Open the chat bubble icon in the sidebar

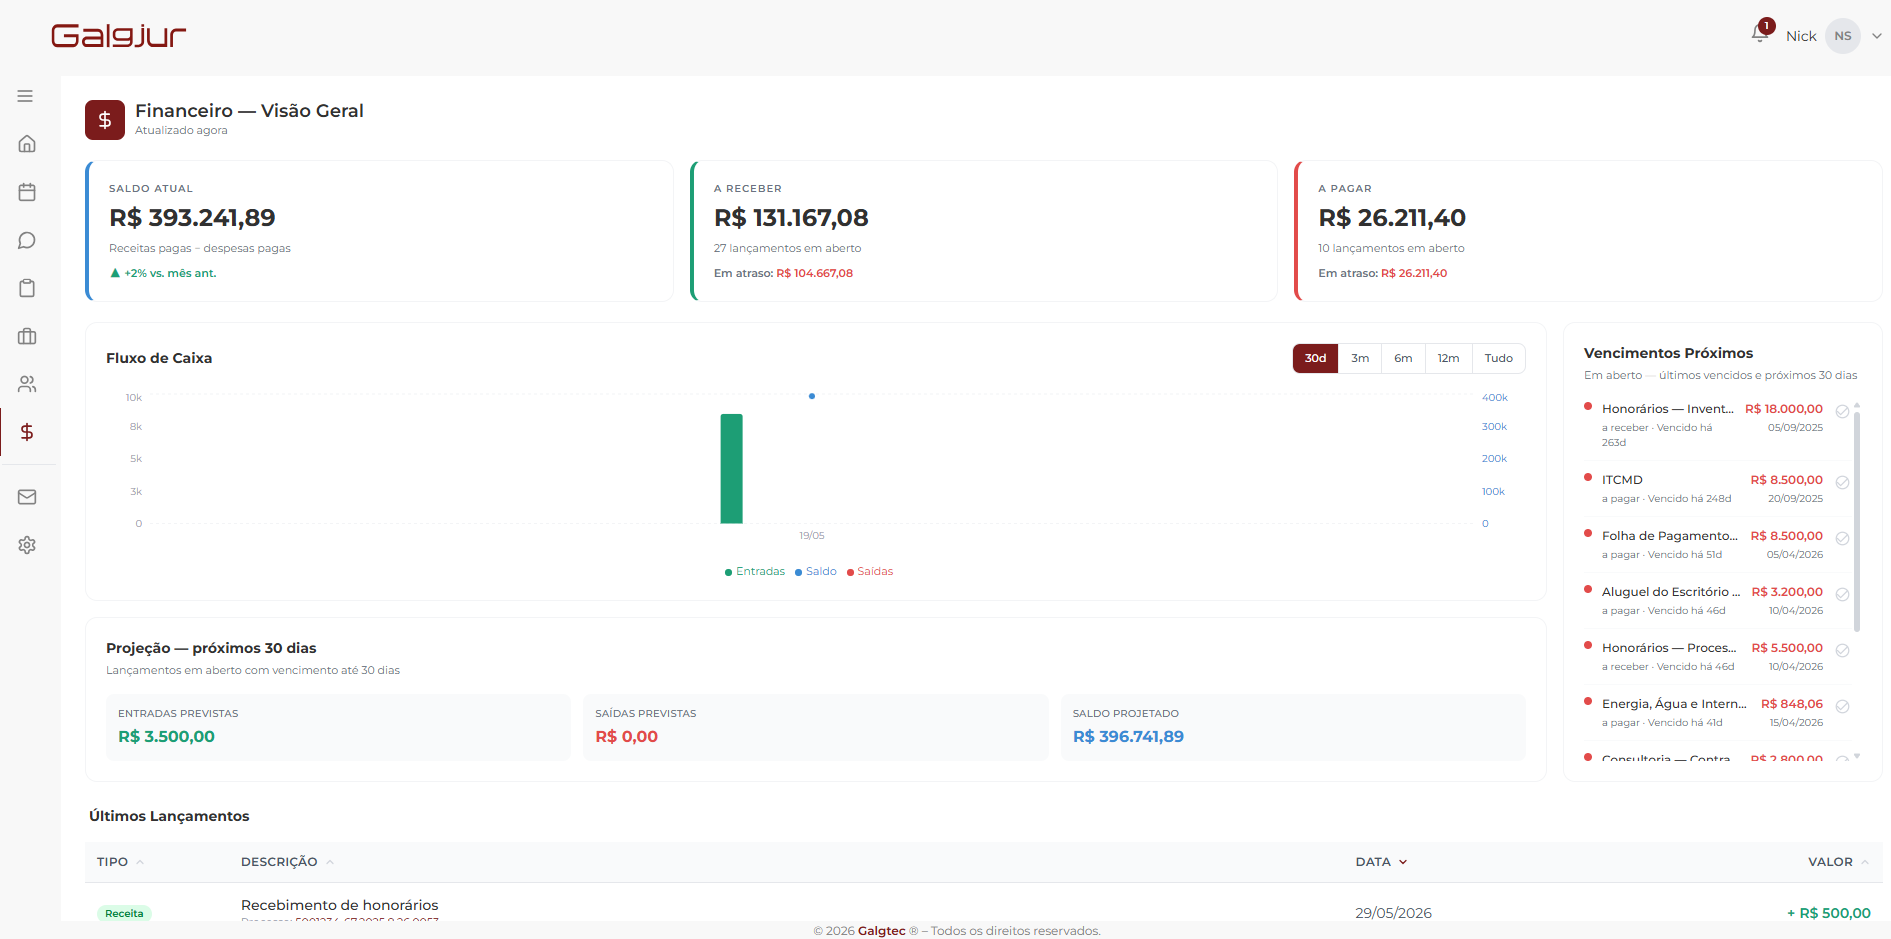(x=27, y=240)
